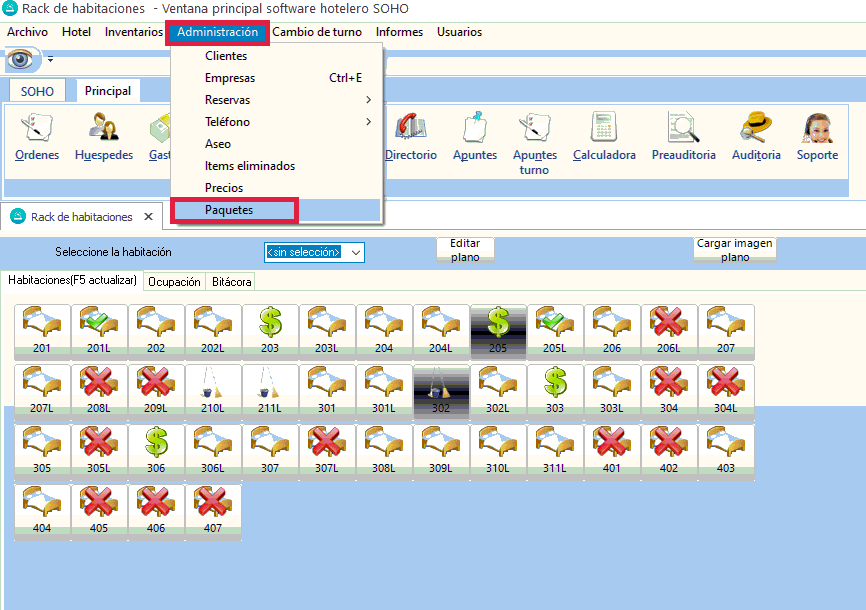Open the Calculadora tool icon
This screenshot has height=610, width=866.
604,128
